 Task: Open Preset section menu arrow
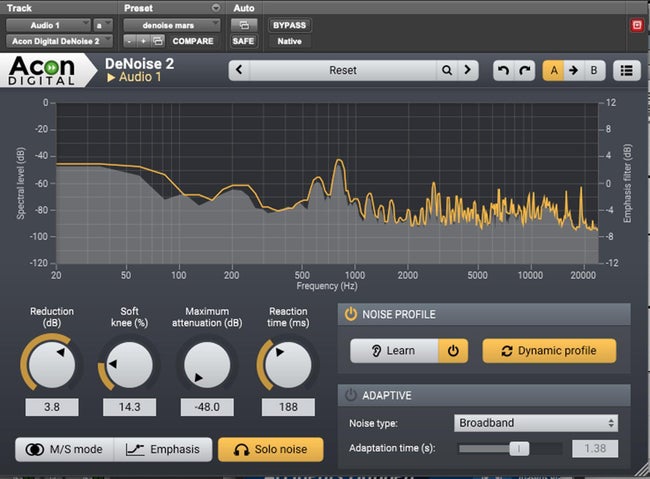tap(216, 8)
